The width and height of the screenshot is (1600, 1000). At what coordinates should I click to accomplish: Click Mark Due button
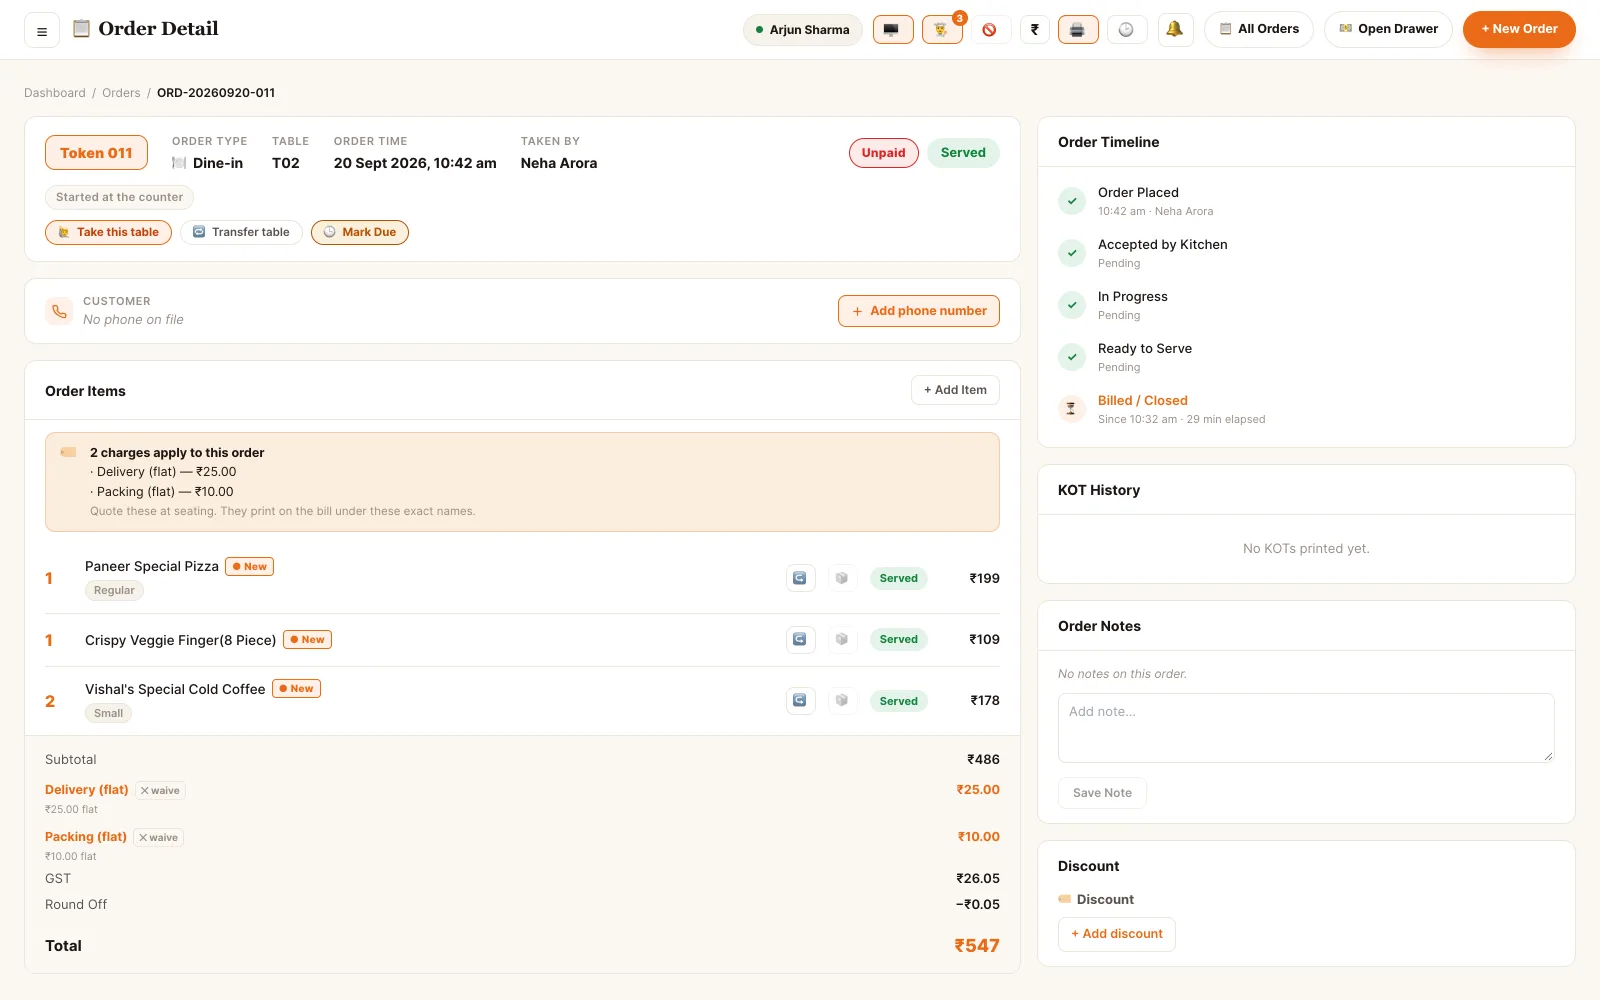(x=360, y=232)
